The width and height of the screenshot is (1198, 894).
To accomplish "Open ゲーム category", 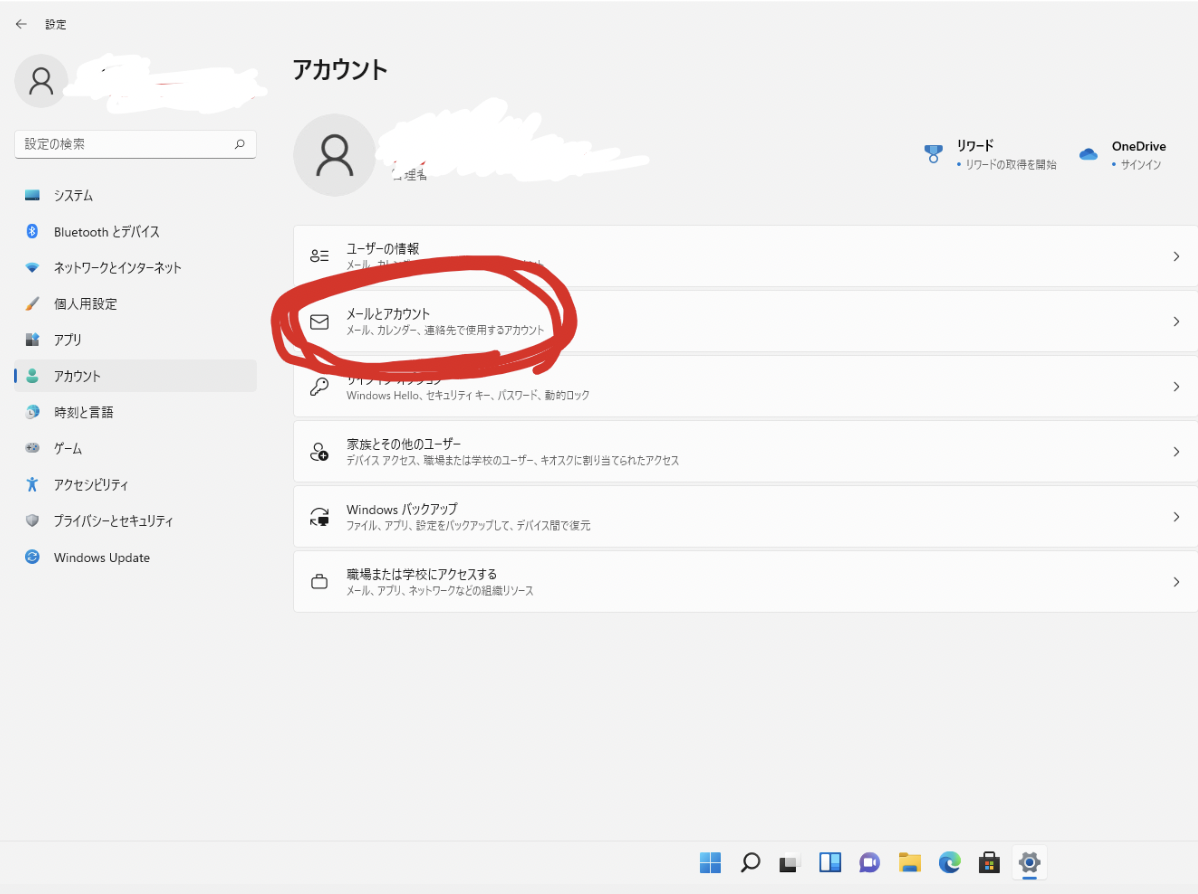I will coord(135,449).
